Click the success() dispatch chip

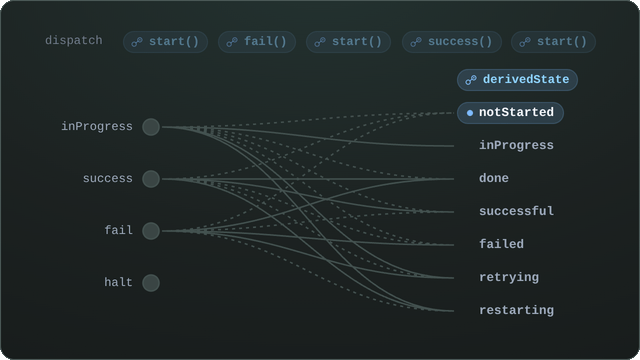pyautogui.click(x=451, y=42)
